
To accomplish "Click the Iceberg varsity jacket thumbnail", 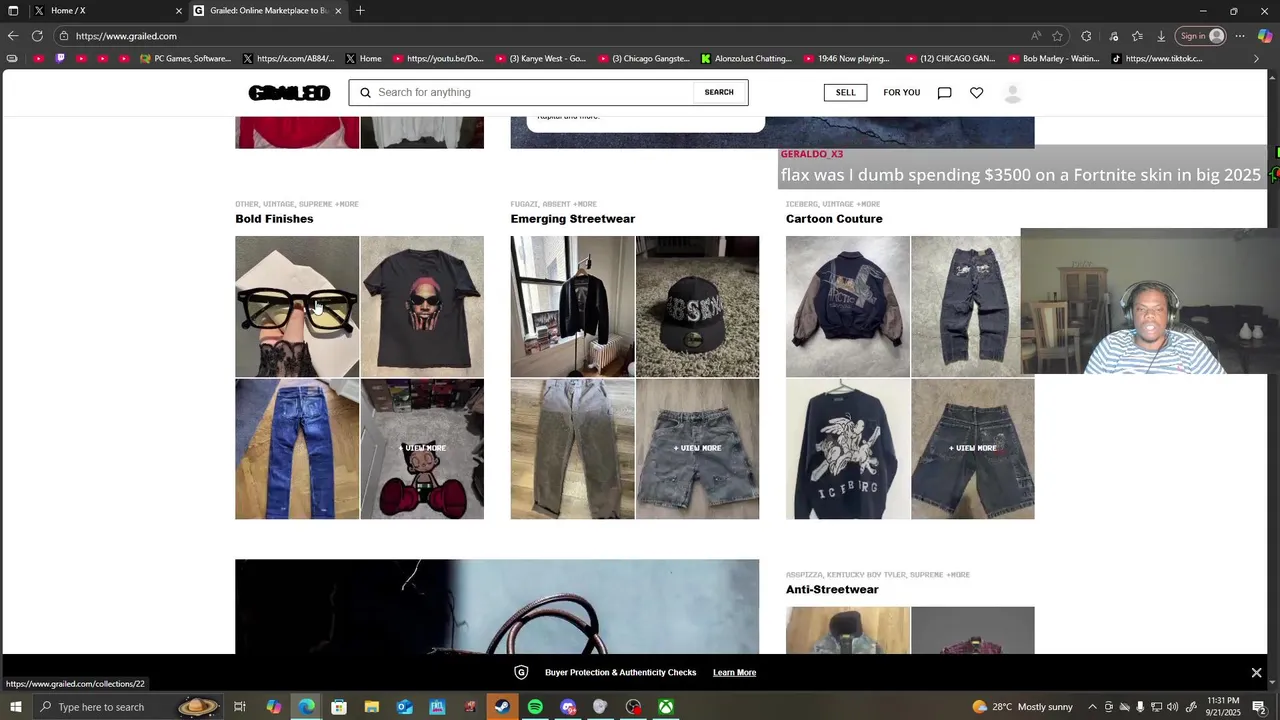I will 847,306.
